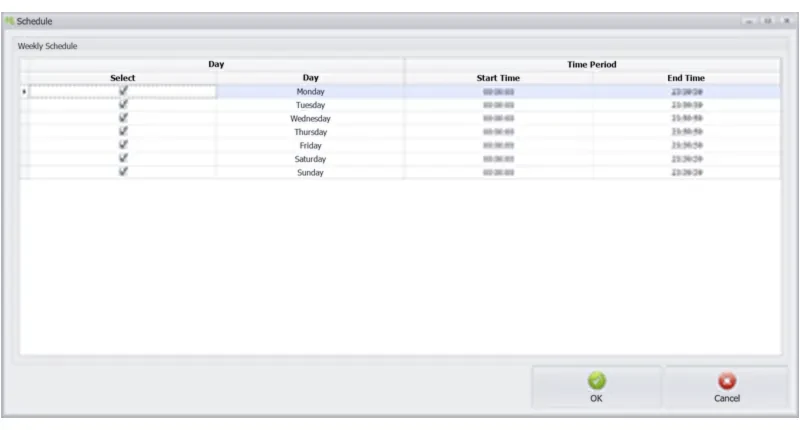Select the Saturday day cell
Viewport: 800px width, 430px height.
(310, 159)
